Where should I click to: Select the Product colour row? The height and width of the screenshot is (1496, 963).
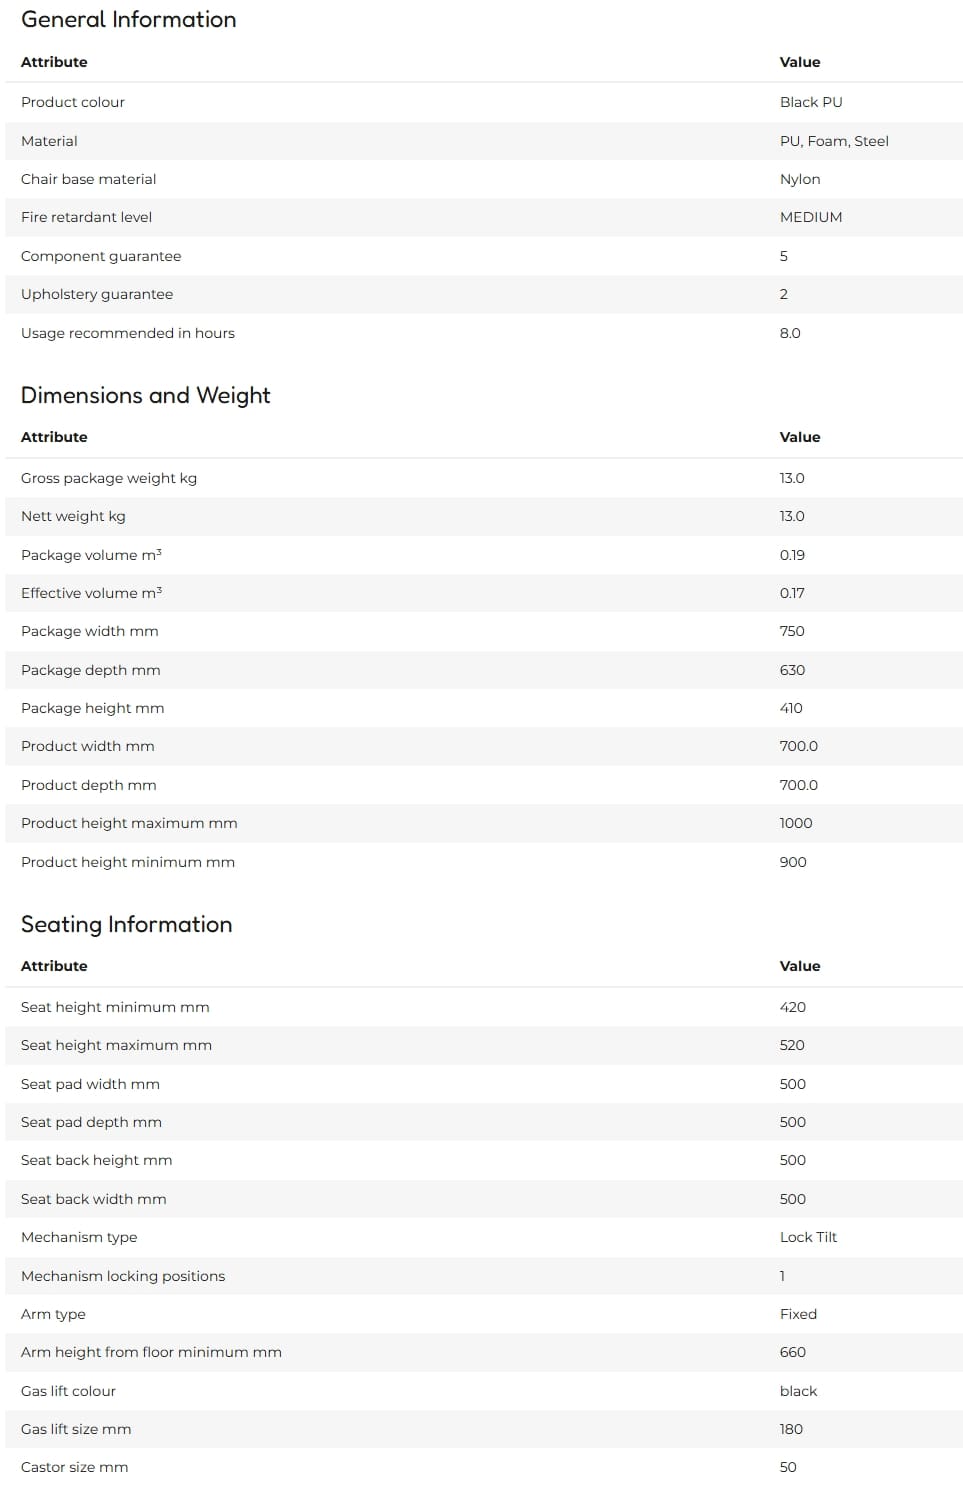coord(484,102)
